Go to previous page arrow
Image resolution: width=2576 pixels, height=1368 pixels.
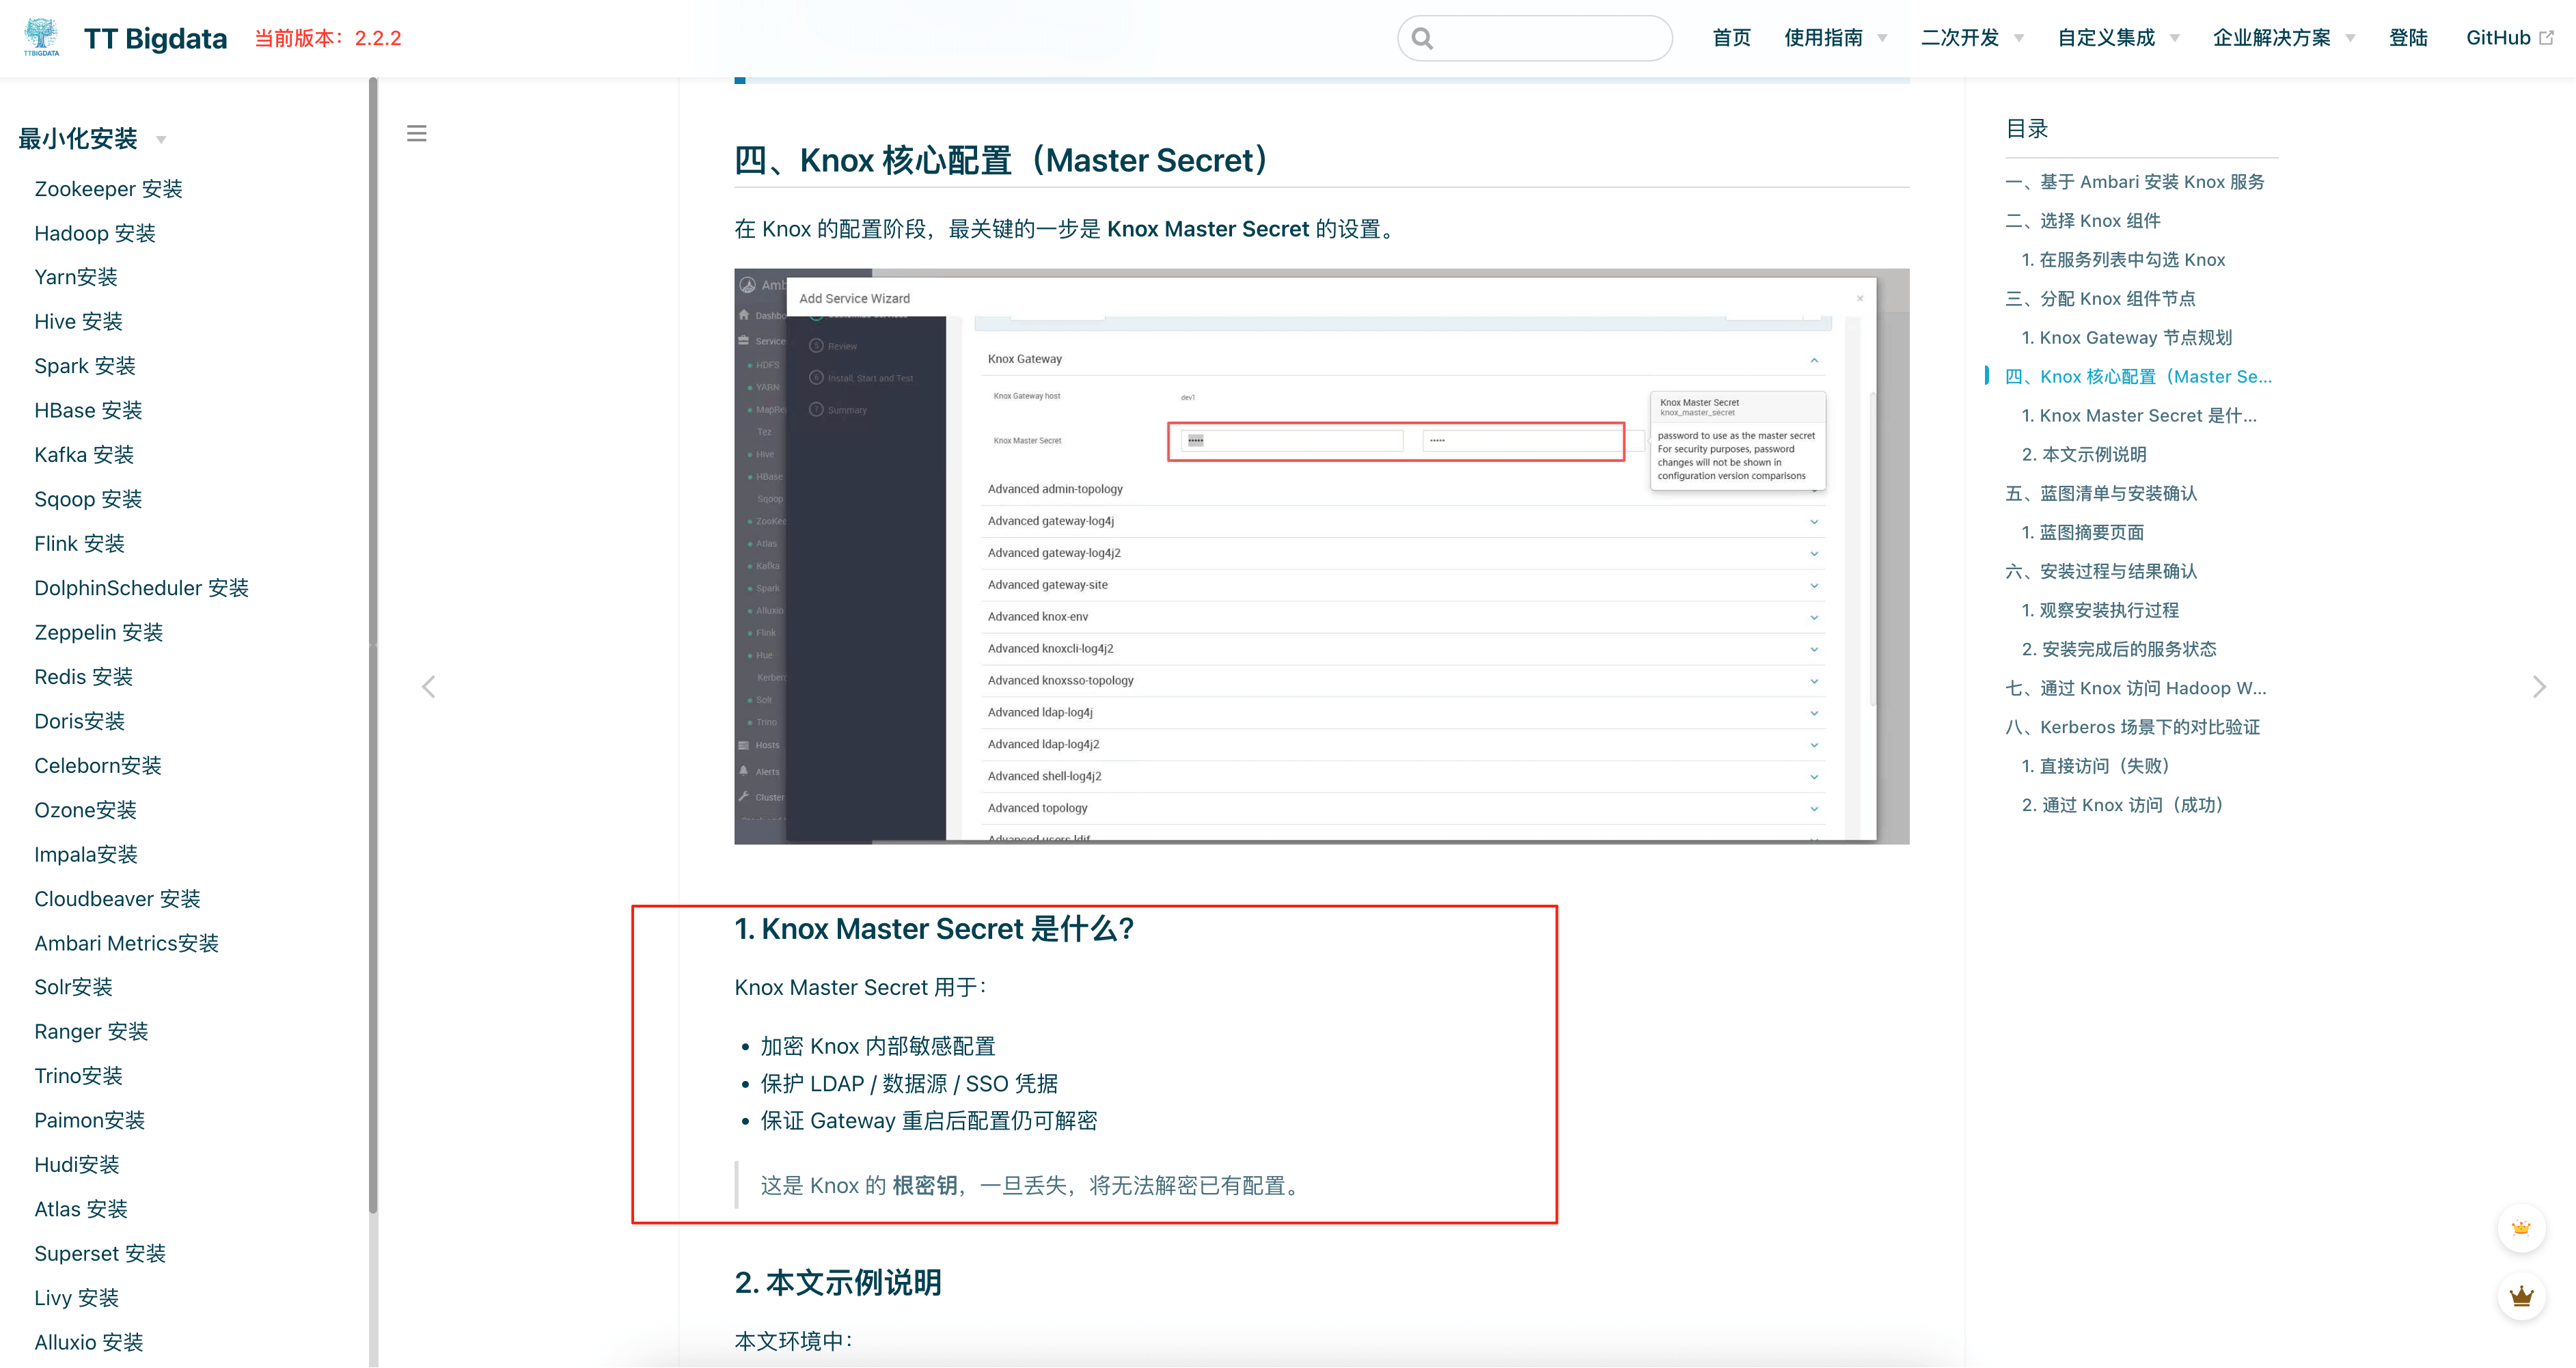pyautogui.click(x=429, y=687)
